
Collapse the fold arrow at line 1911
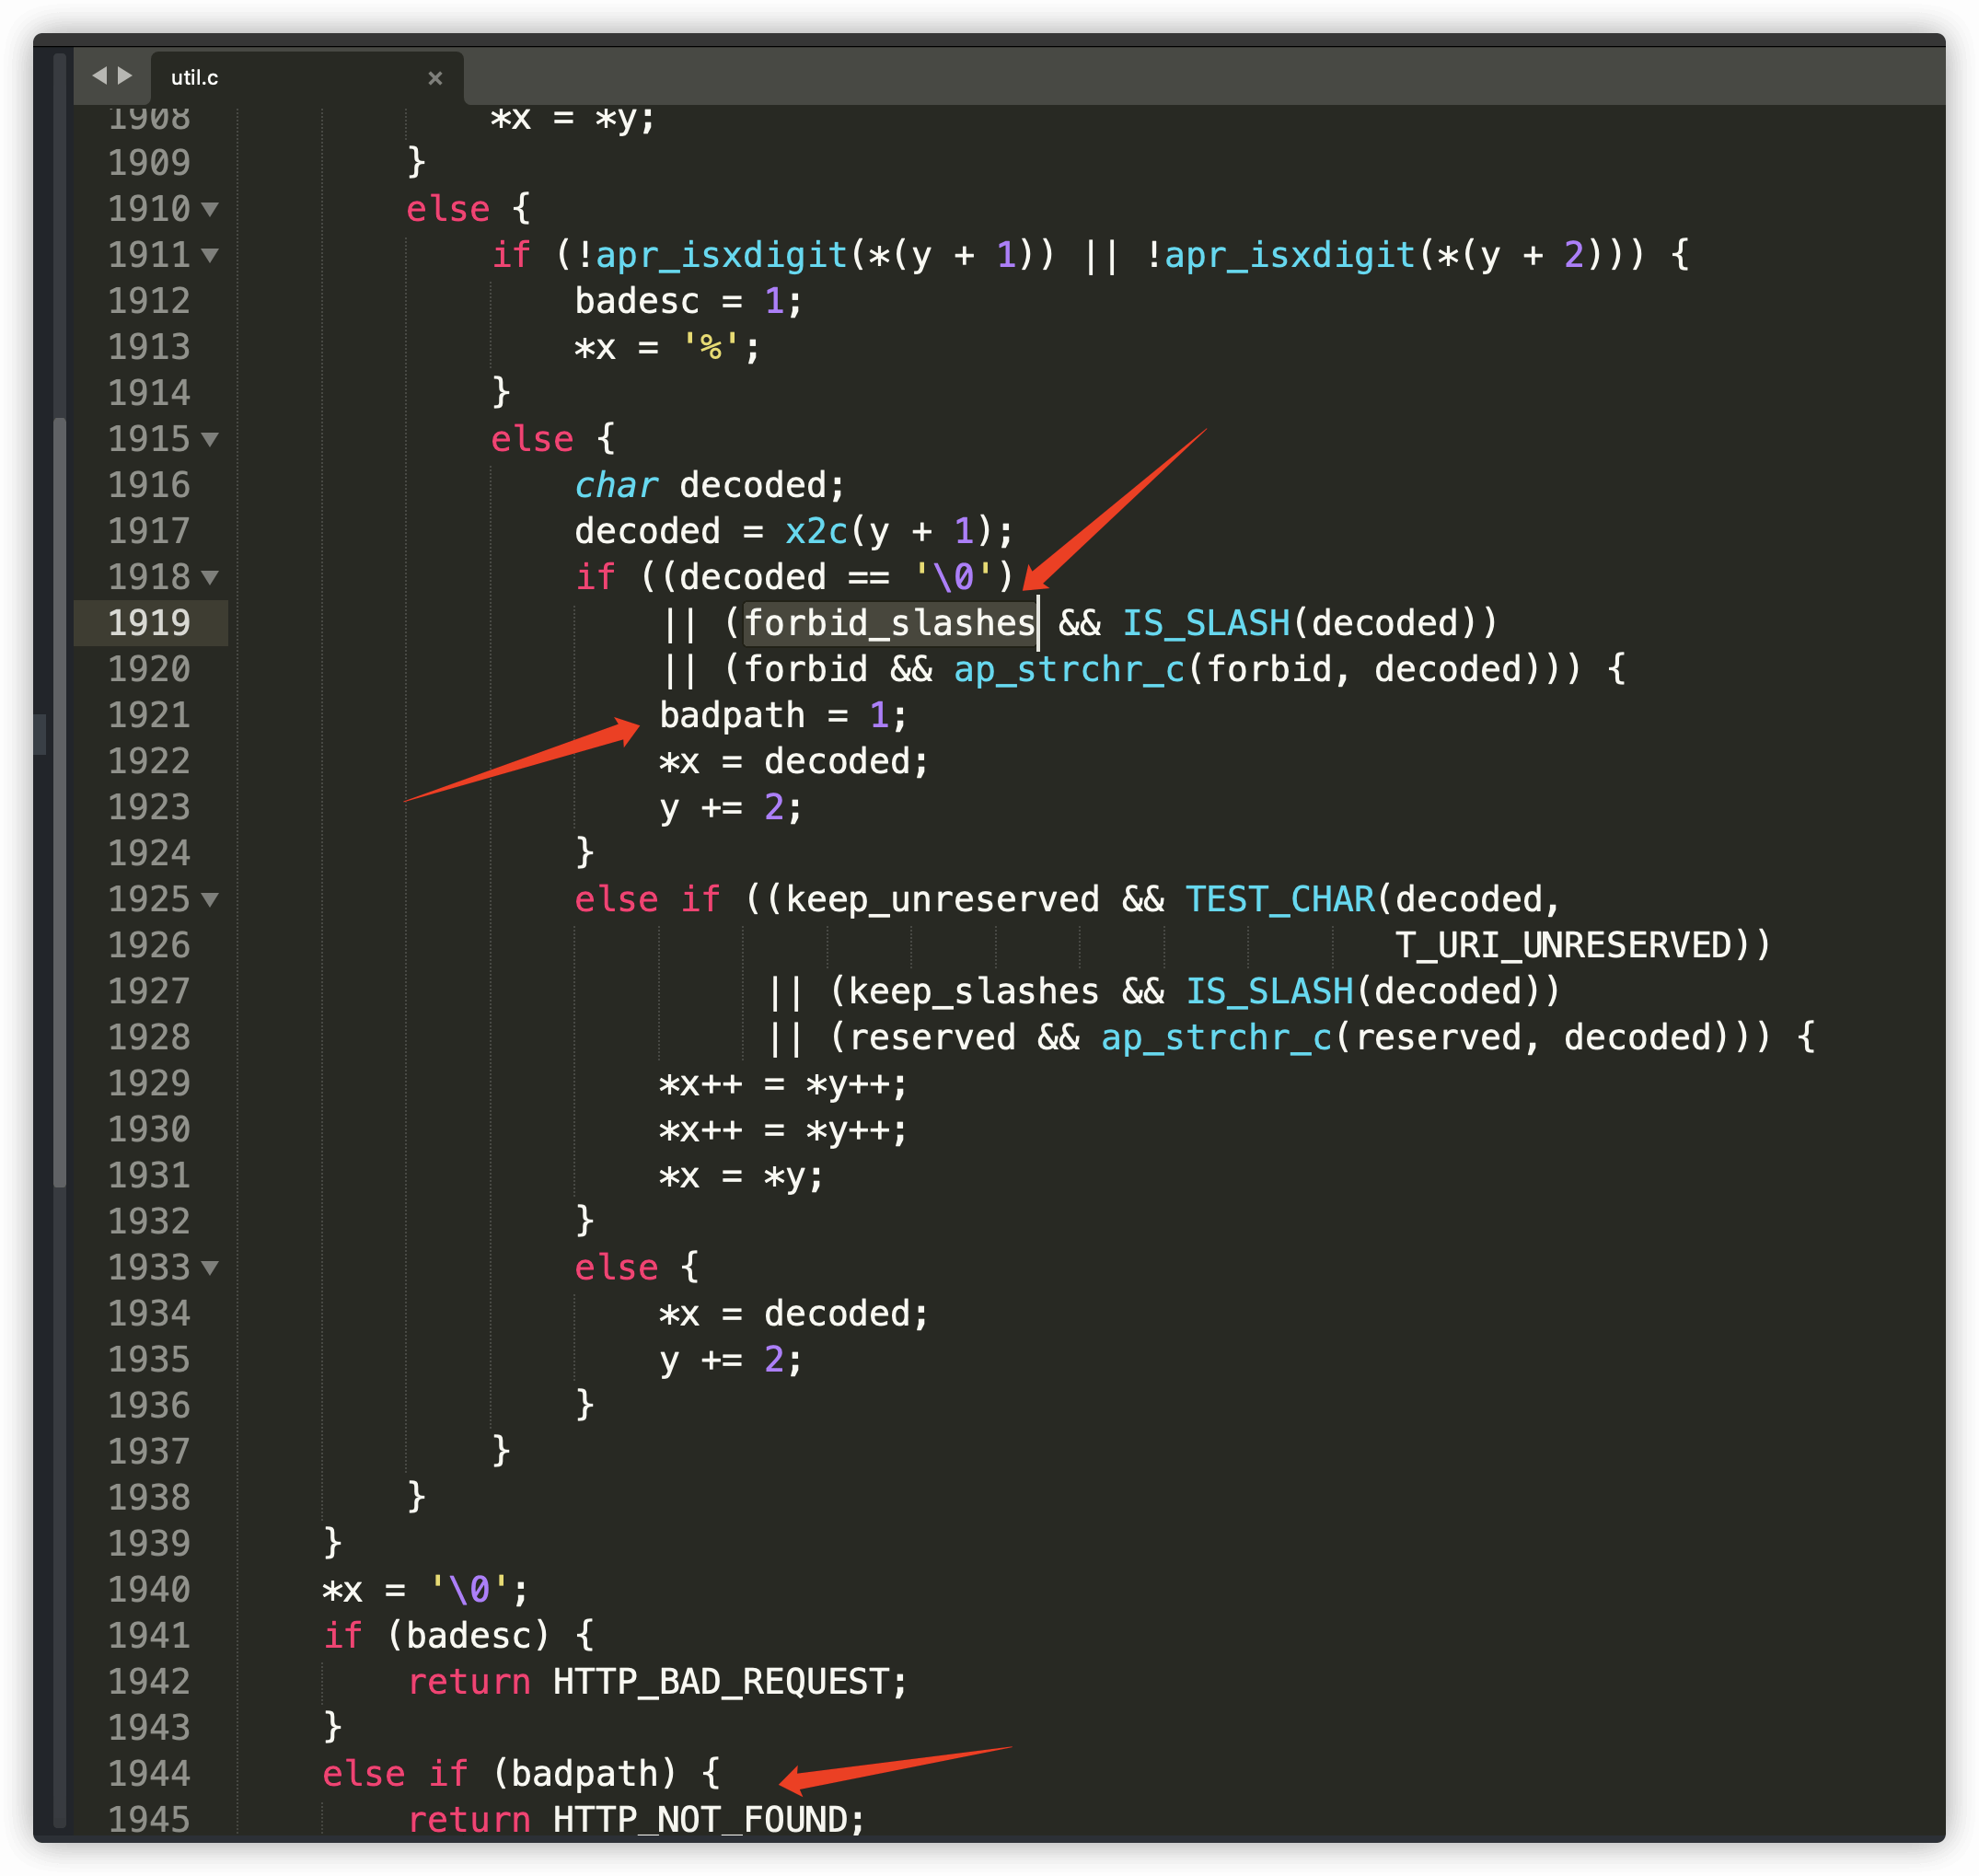[210, 255]
